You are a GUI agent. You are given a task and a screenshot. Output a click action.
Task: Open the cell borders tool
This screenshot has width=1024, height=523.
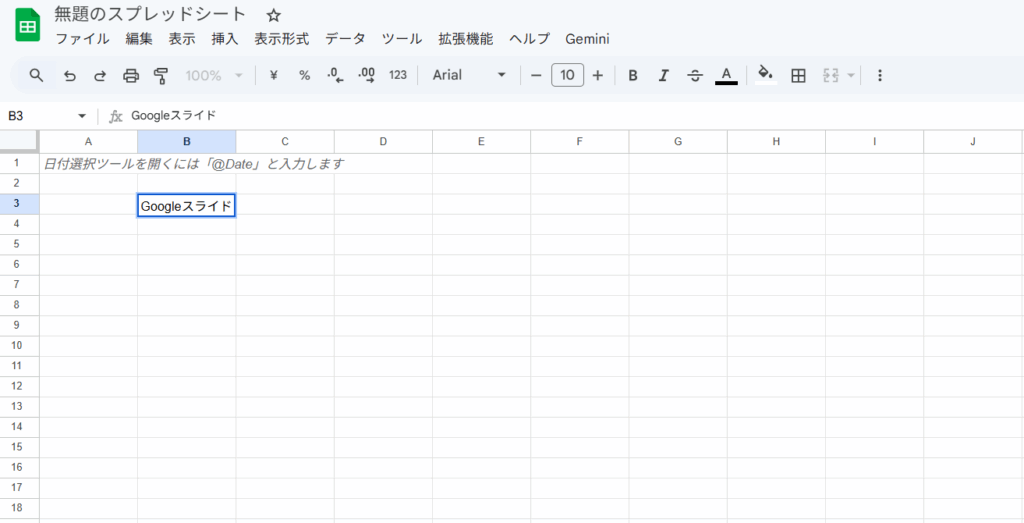tap(798, 75)
